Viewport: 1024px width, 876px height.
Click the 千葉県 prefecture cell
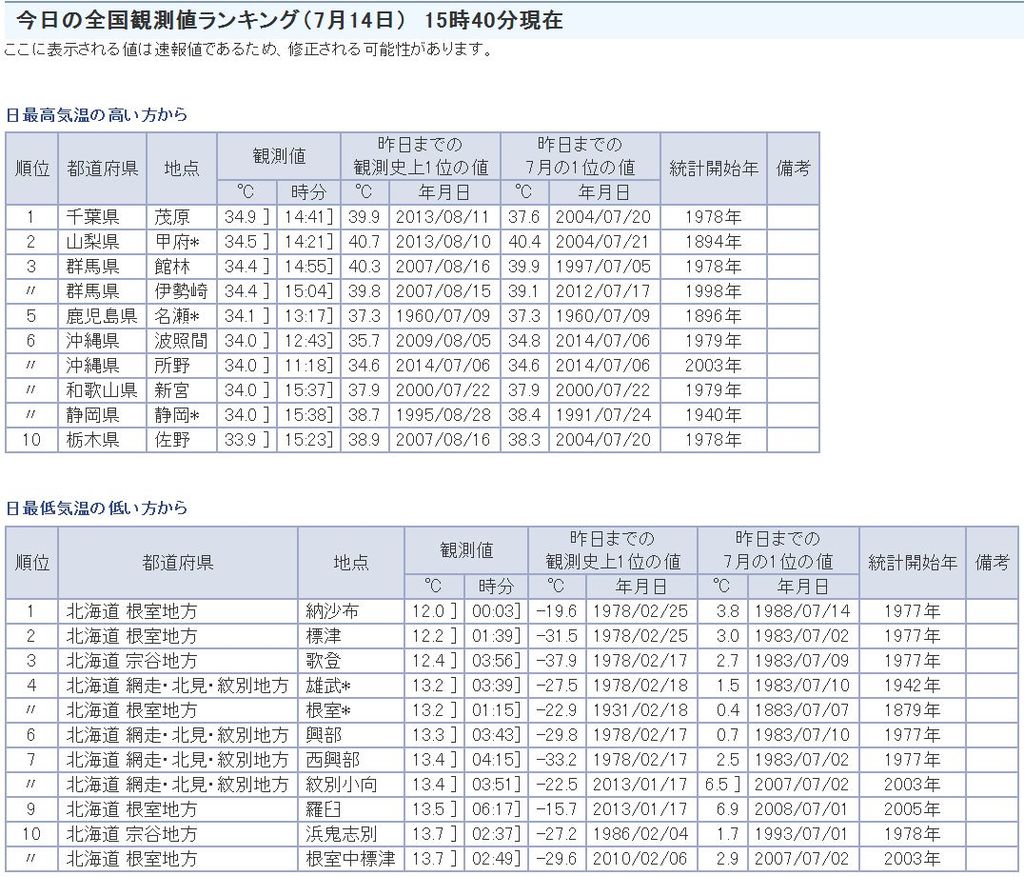[x=93, y=217]
